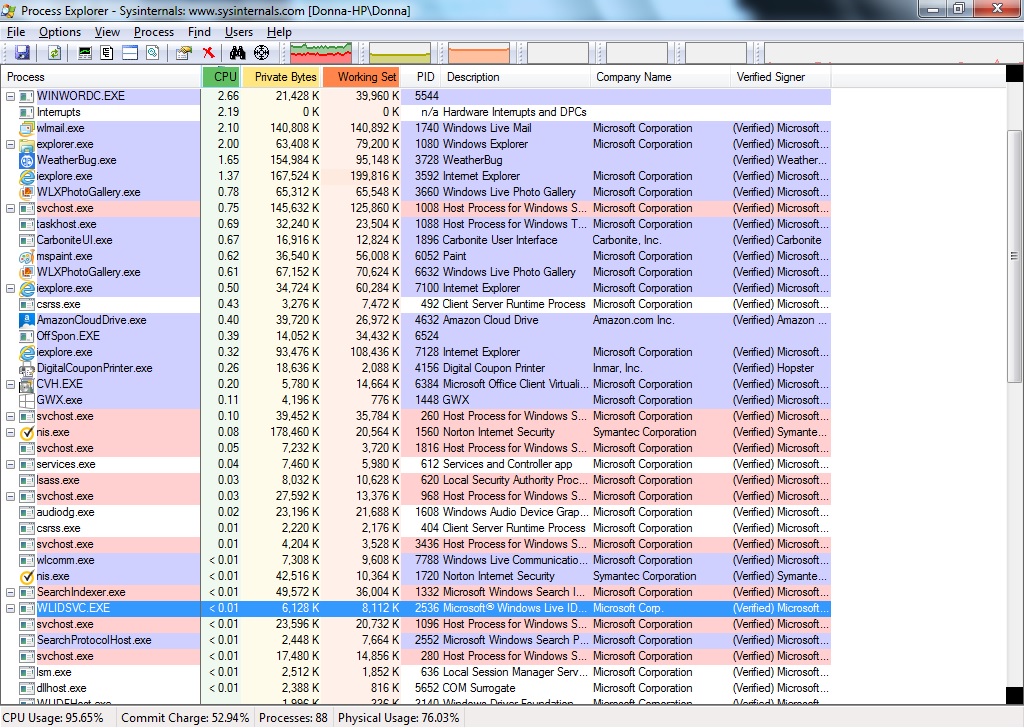The image size is (1024, 728).
Task: Click the WLXPhotoGallery.exe icon for PID 3660
Action: 27,192
